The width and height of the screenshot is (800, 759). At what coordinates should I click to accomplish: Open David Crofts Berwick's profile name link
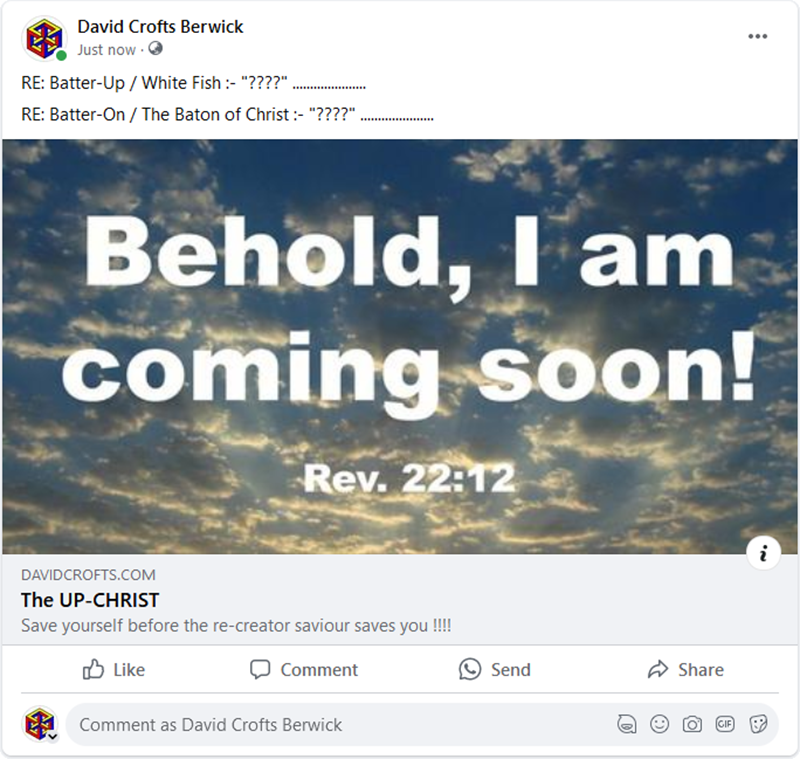click(160, 27)
